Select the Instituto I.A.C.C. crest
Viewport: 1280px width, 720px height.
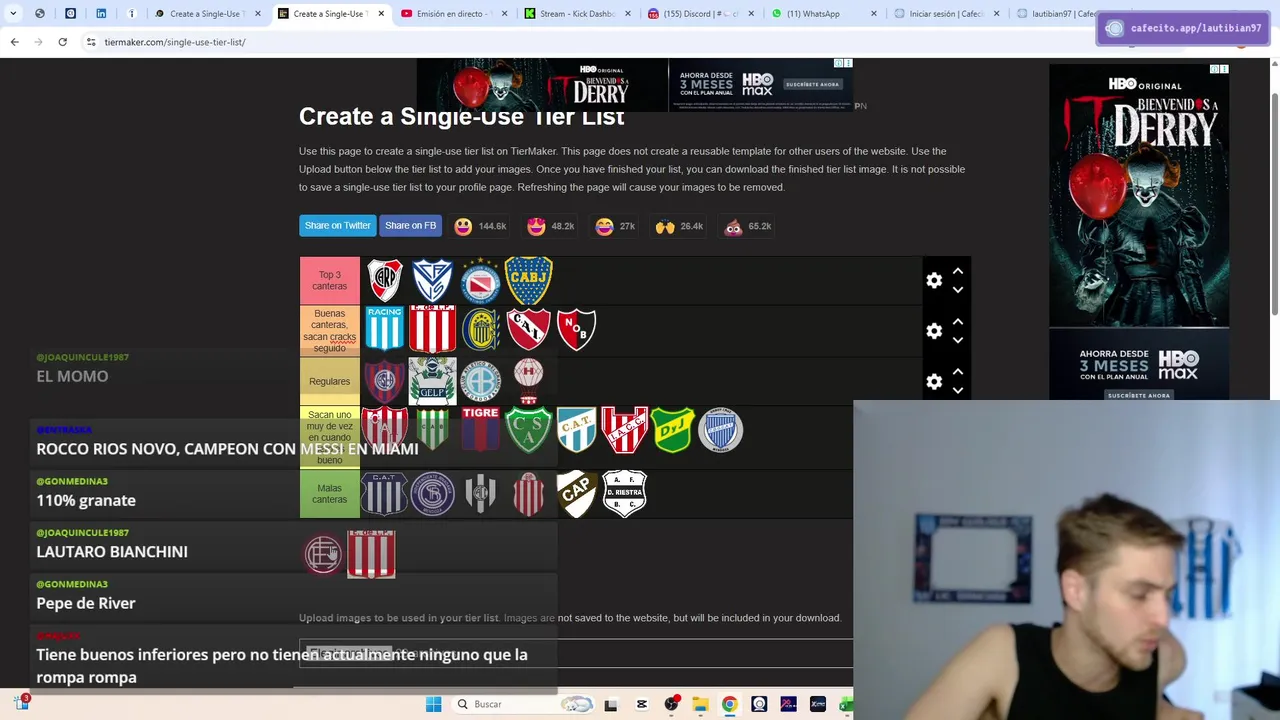(624, 430)
